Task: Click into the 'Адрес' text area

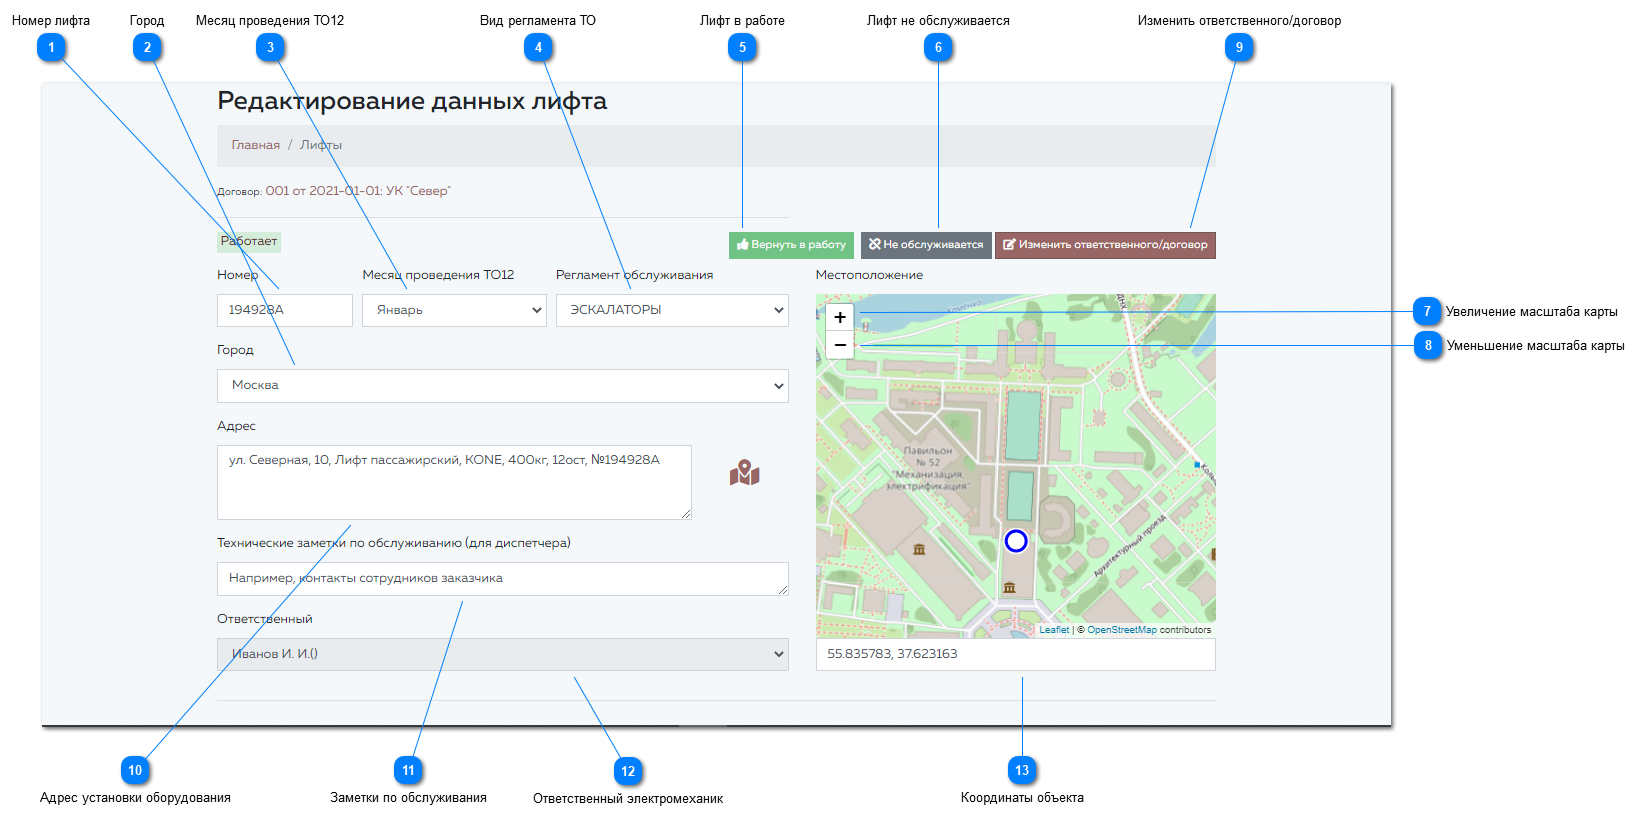Action: pyautogui.click(x=454, y=482)
